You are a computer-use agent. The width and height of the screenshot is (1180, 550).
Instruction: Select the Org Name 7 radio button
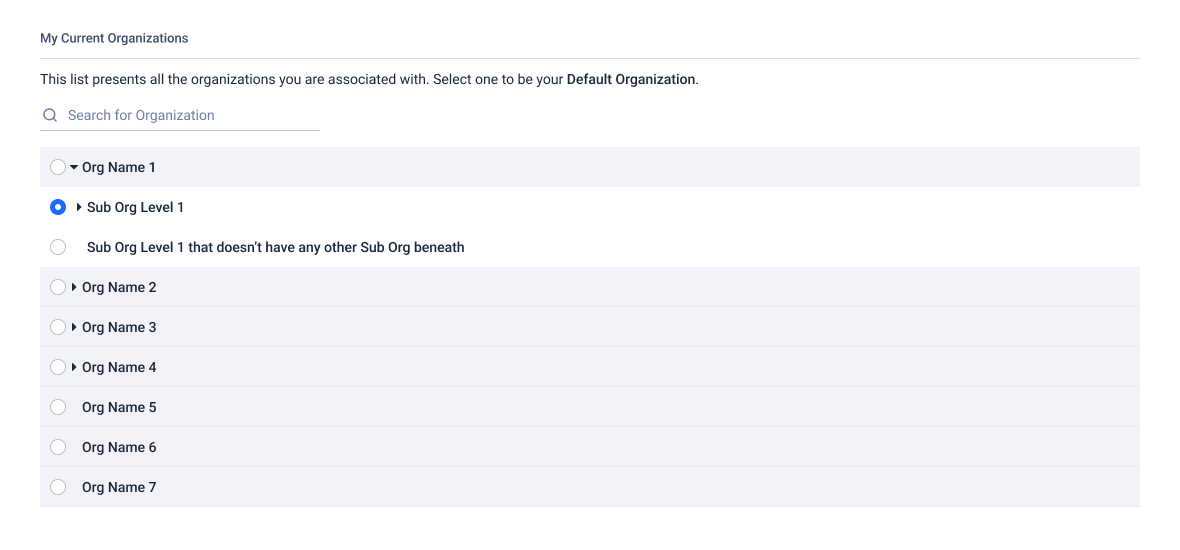click(58, 486)
